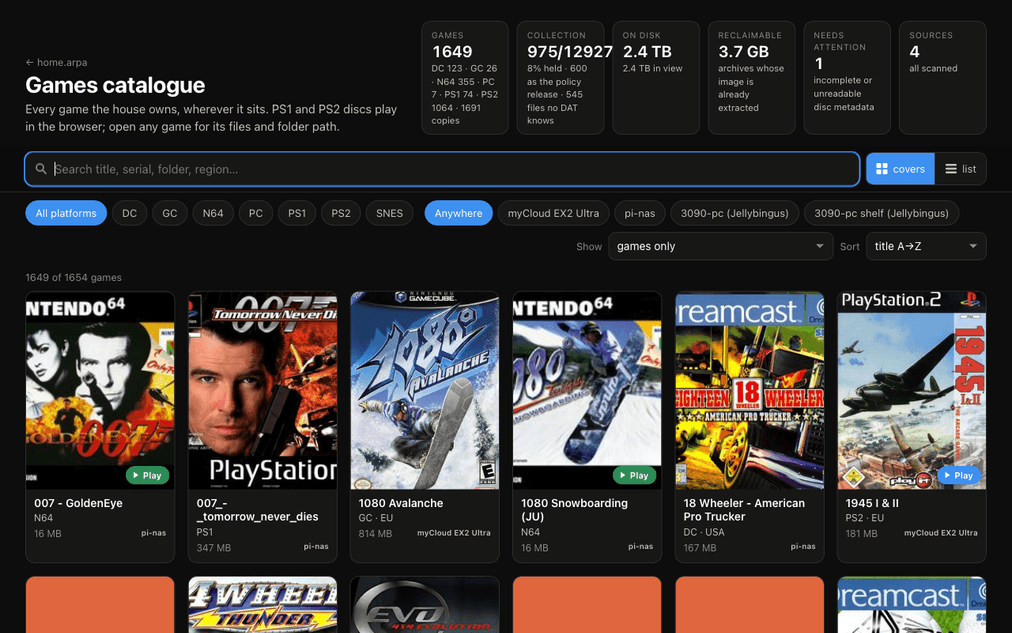
Task: Filter by N64 platform
Action: coord(213,213)
